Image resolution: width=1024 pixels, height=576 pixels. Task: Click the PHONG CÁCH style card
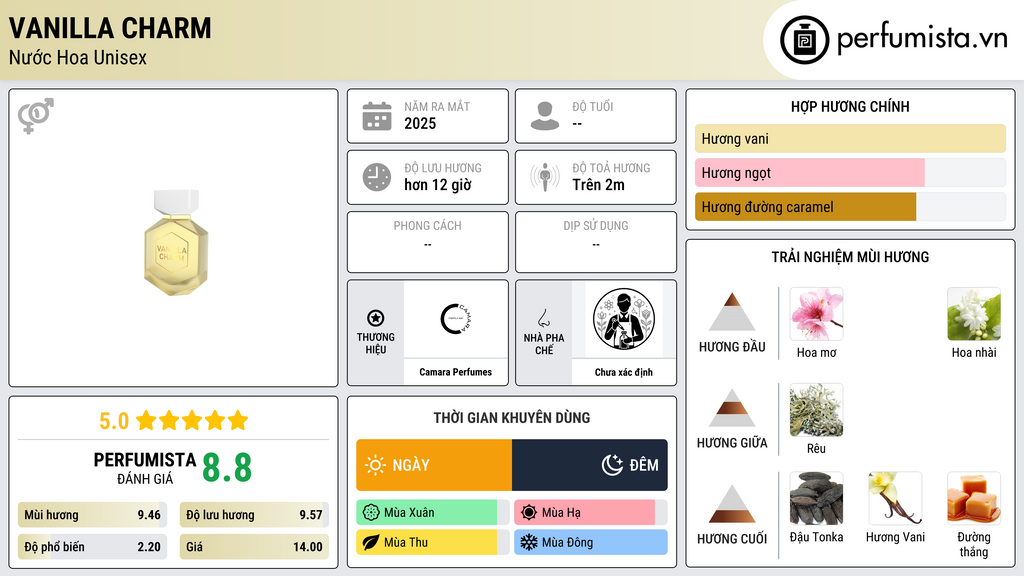coord(428,242)
